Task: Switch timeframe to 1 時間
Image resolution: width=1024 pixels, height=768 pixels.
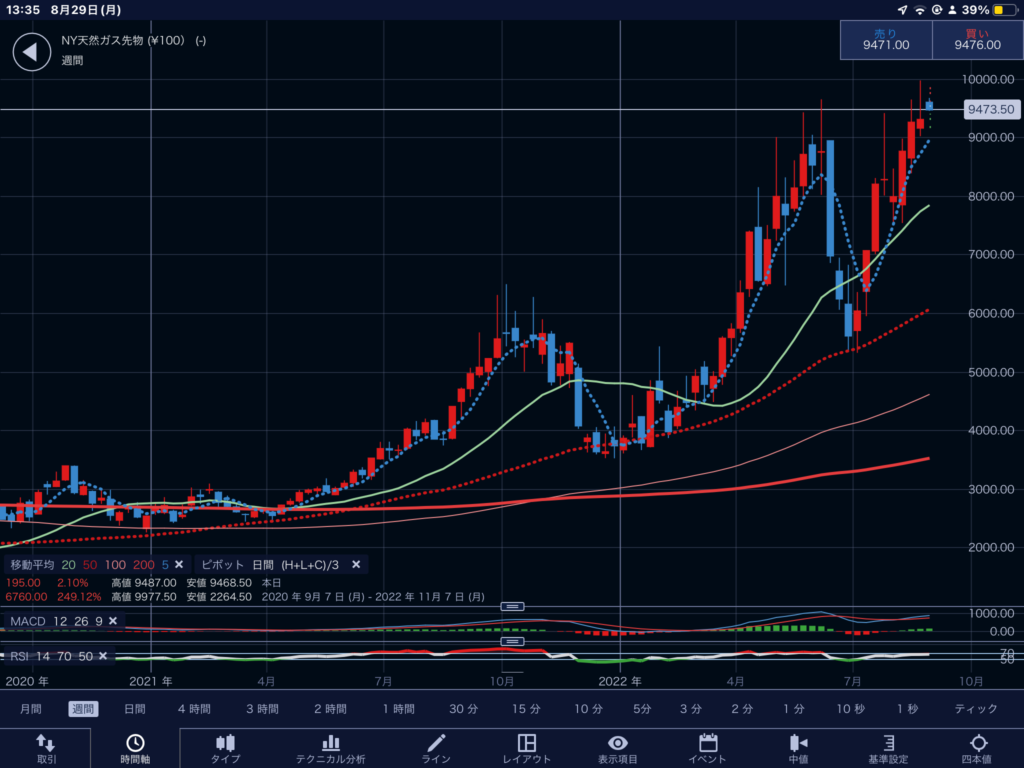Action: tap(398, 709)
